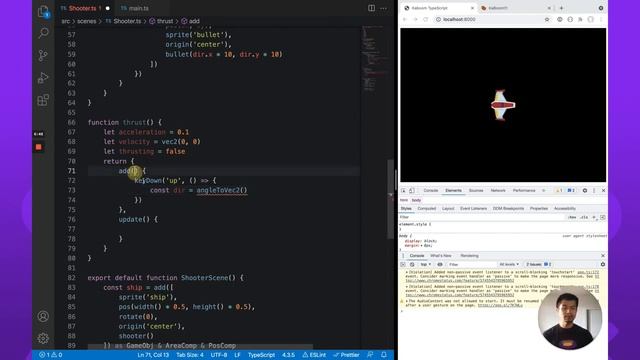
Task: Click the TypeScript language mode in status bar
Action: tap(261, 355)
